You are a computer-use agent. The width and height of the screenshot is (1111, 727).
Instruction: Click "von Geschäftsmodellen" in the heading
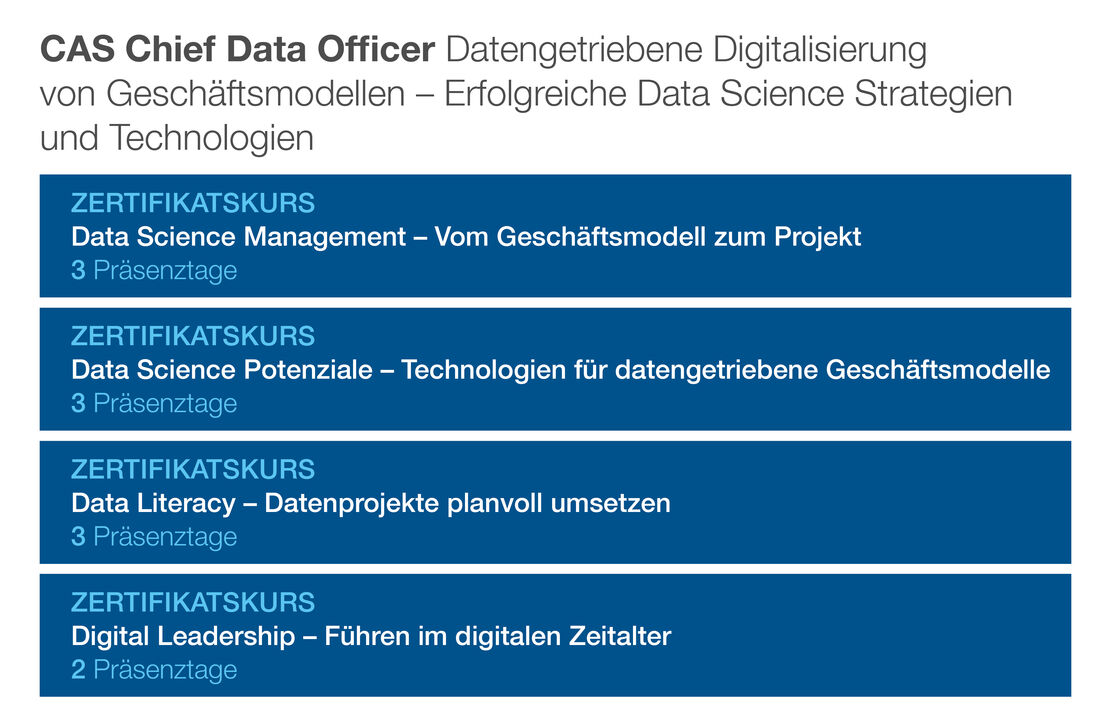click(x=222, y=94)
